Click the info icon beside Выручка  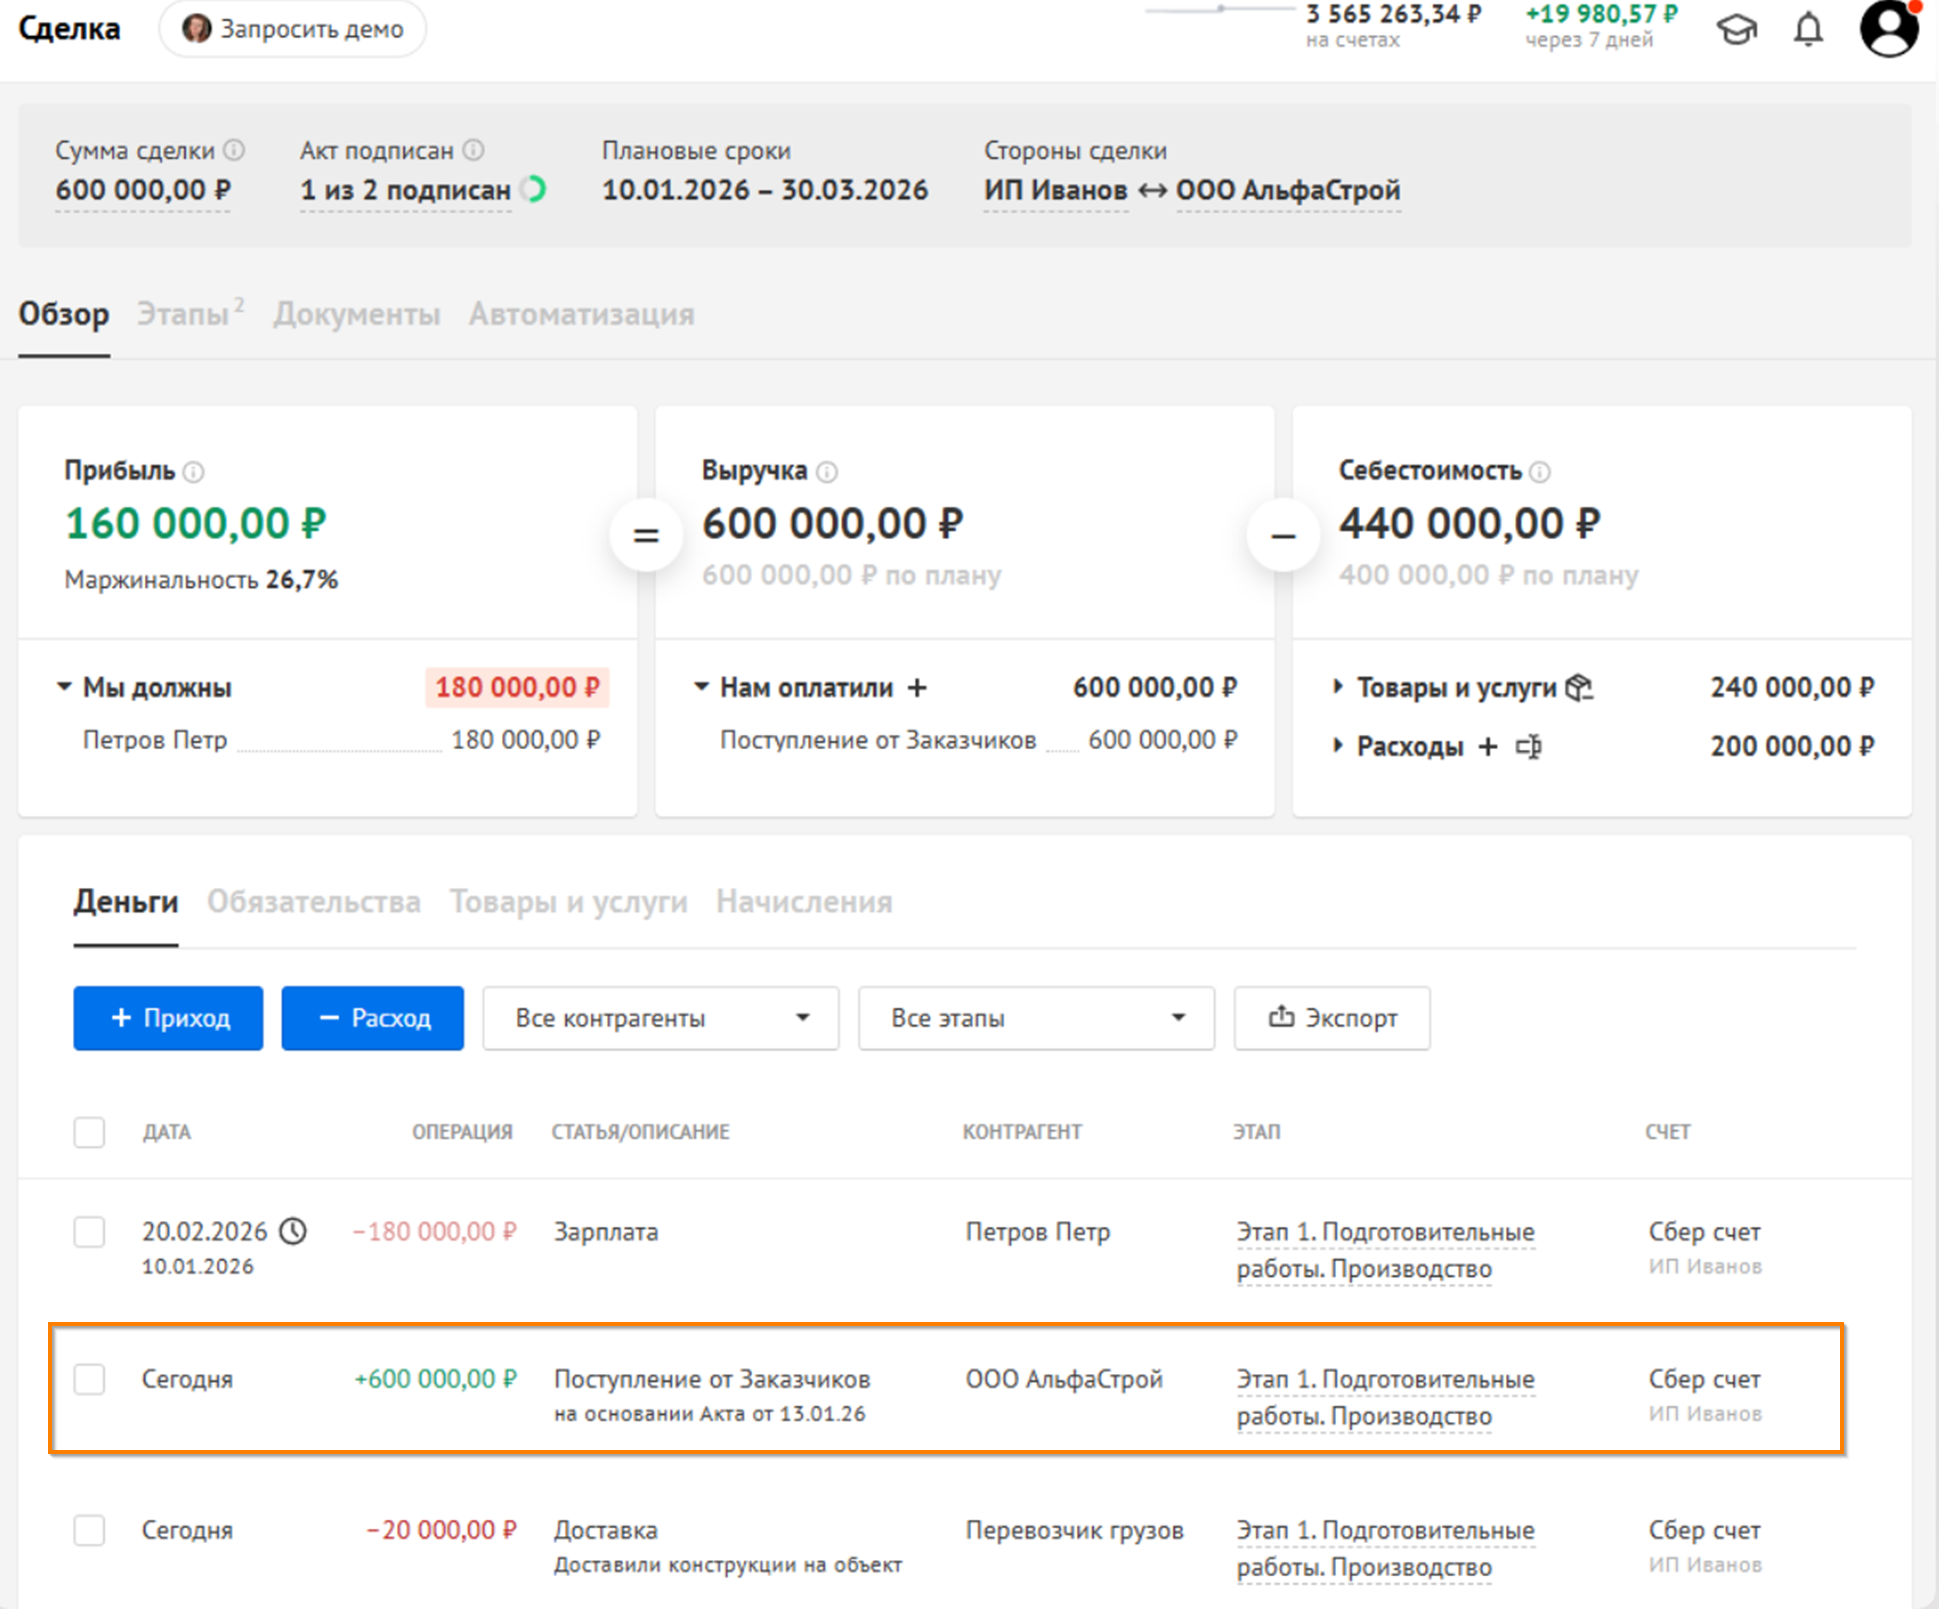coord(827,472)
